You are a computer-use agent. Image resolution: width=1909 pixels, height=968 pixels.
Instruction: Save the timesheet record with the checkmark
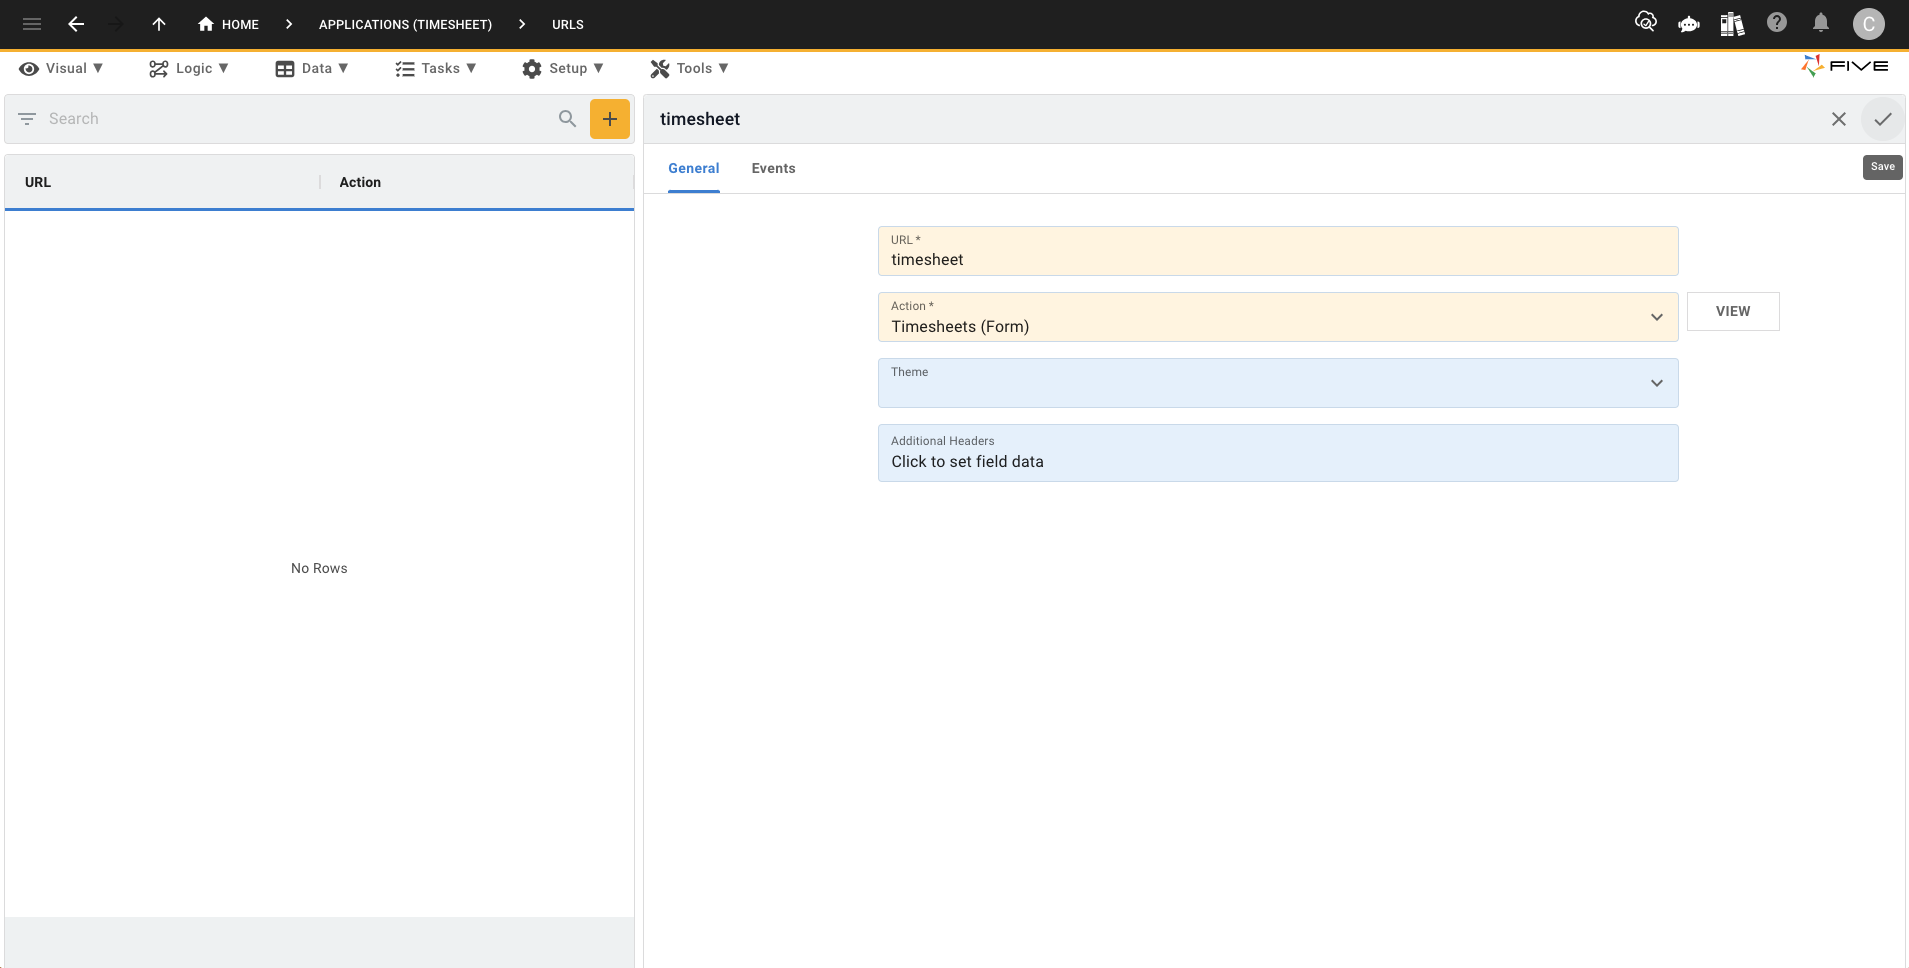pos(1883,119)
